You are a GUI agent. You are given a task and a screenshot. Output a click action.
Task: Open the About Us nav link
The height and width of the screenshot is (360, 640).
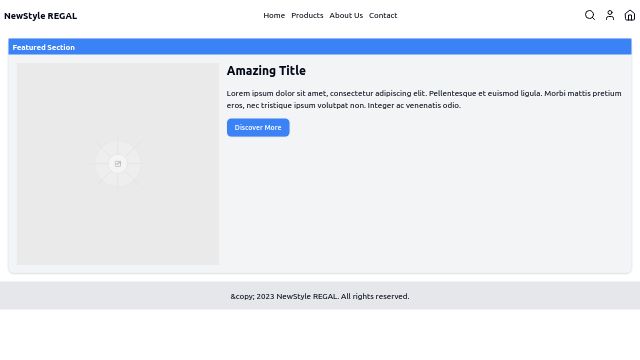click(x=346, y=16)
